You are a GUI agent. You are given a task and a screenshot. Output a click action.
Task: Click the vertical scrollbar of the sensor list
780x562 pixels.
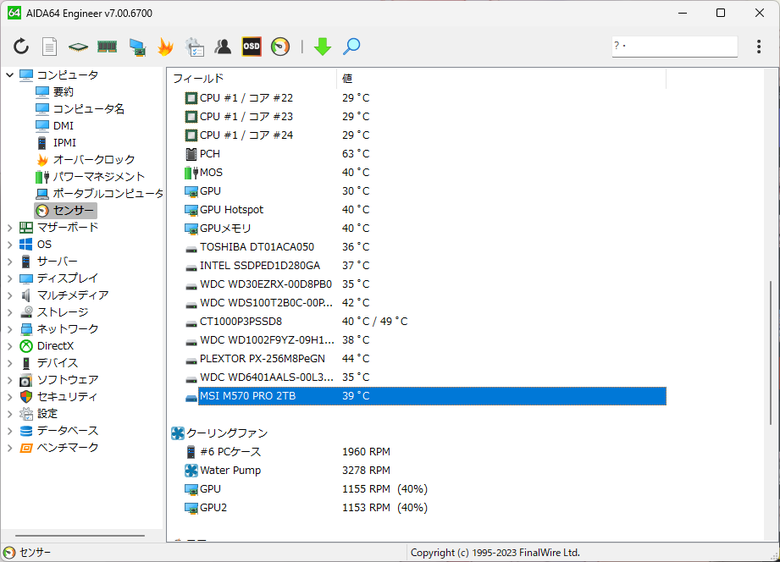pos(771,353)
